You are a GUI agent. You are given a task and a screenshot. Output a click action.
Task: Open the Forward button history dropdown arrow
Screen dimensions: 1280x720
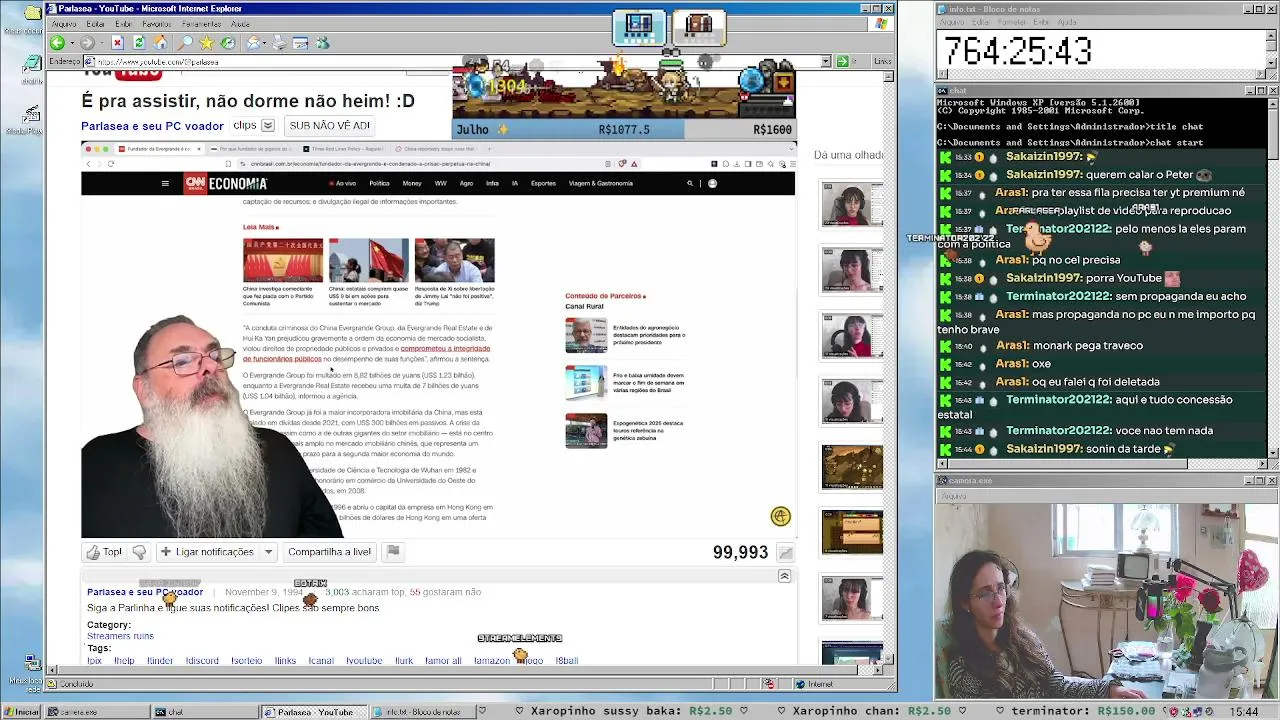(x=102, y=43)
